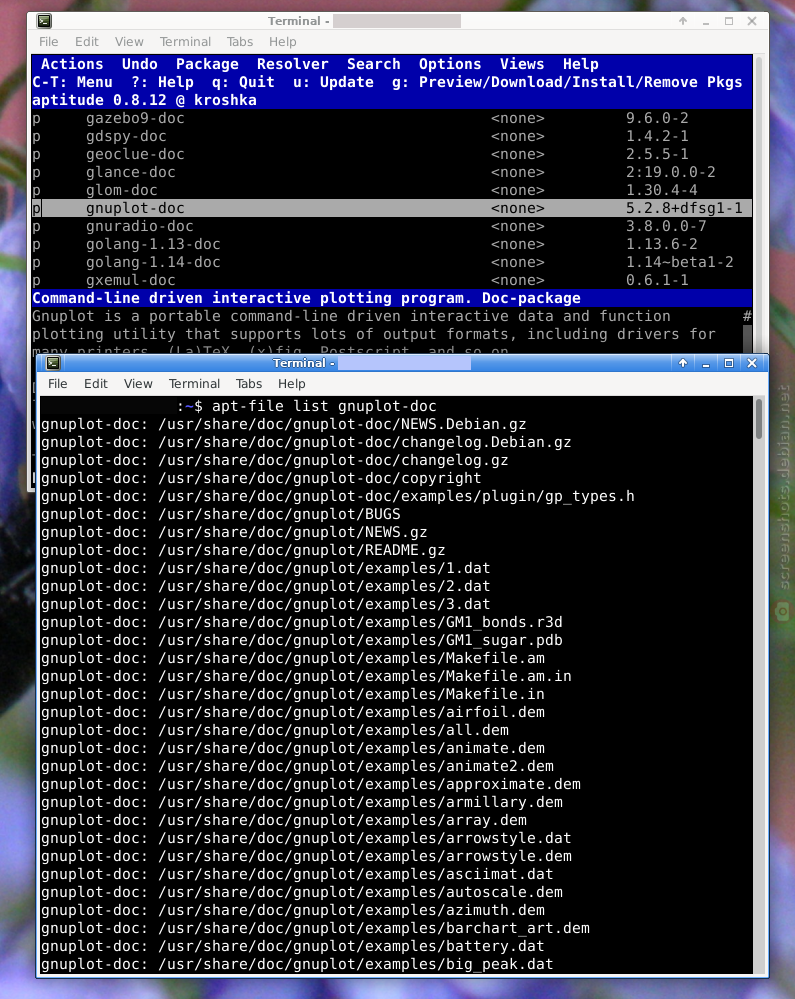Open Tabs menu in front terminal window
Viewport: 795px width, 999px height.
point(249,384)
